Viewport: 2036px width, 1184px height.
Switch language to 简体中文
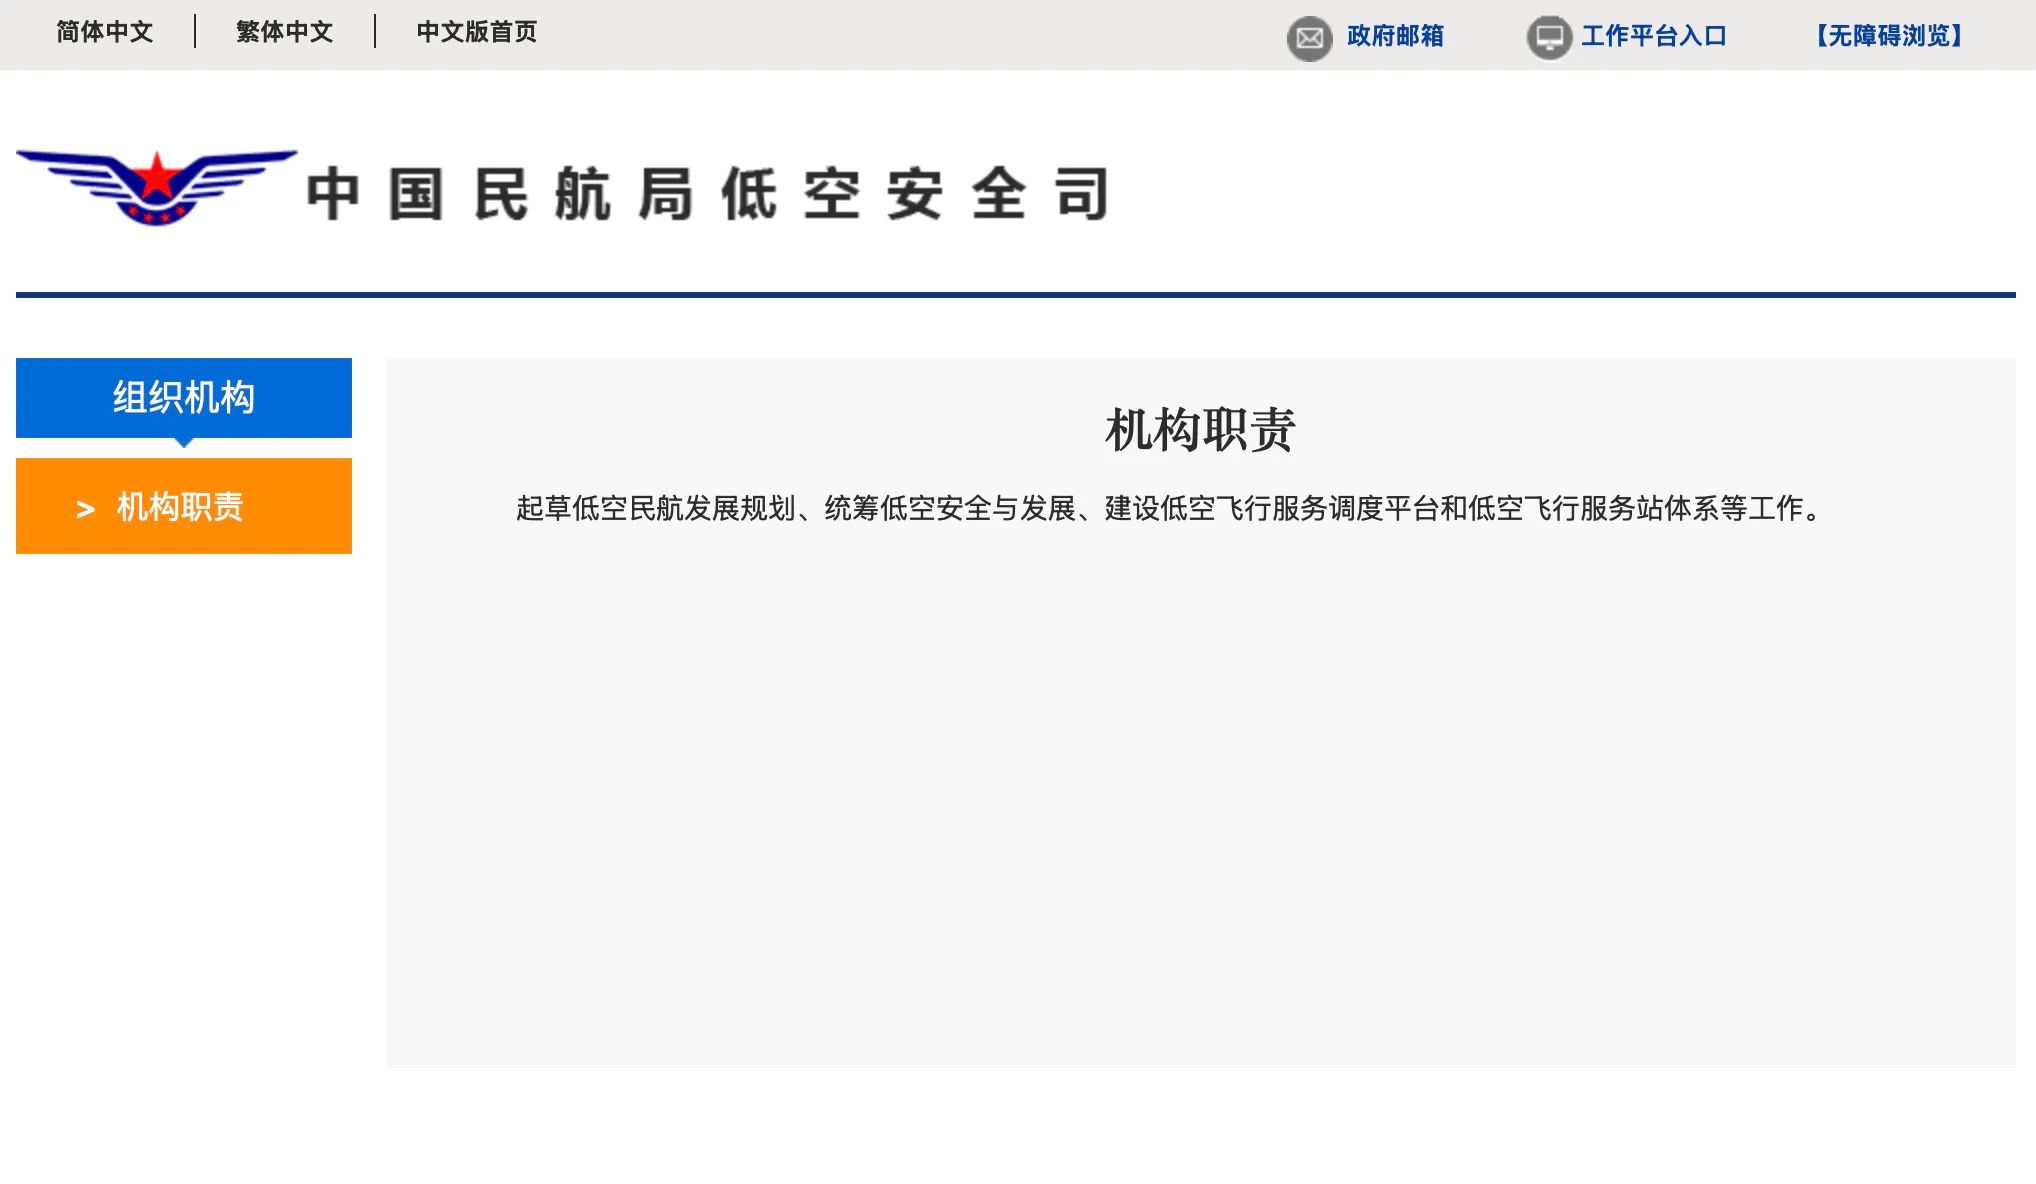tap(105, 32)
